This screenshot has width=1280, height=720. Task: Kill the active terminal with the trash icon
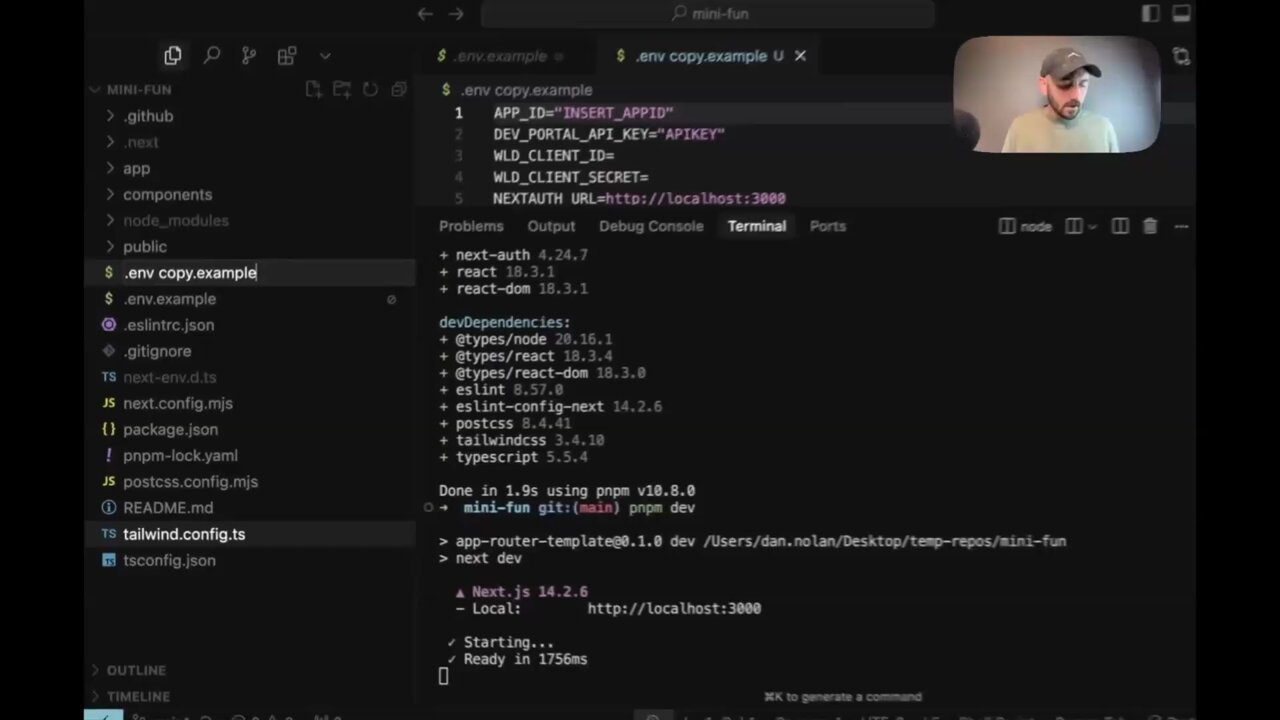(x=1149, y=226)
